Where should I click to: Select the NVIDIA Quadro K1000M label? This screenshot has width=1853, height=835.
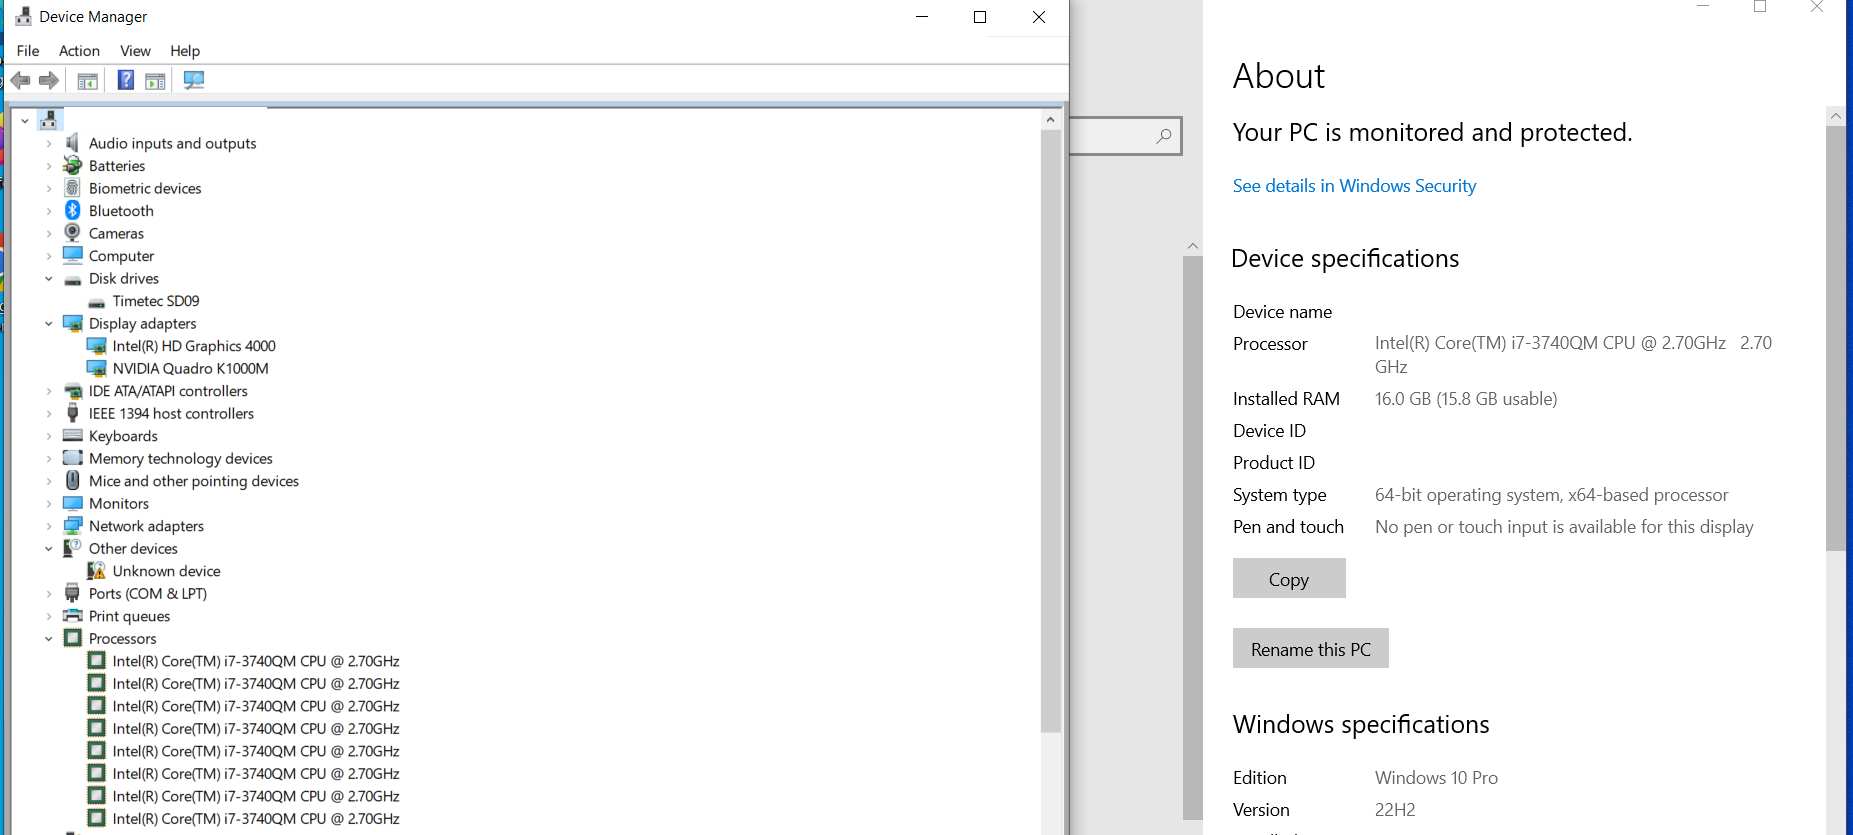point(190,368)
